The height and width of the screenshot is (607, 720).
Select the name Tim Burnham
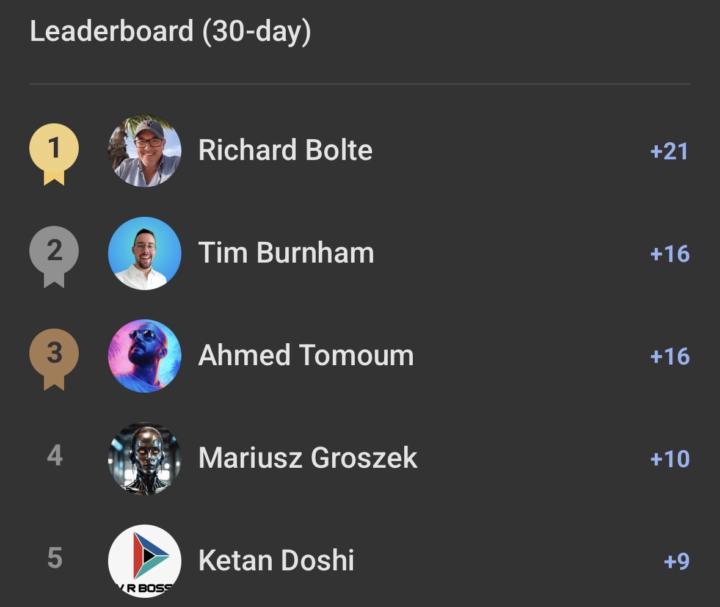[x=286, y=253]
